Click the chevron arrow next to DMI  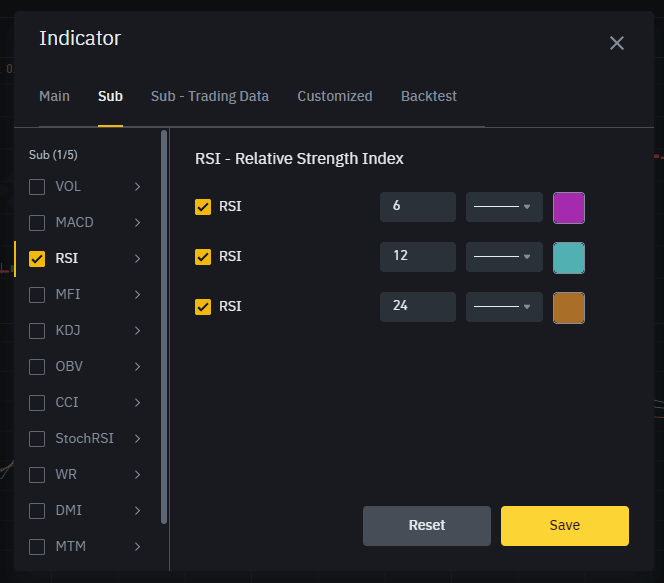tap(137, 511)
